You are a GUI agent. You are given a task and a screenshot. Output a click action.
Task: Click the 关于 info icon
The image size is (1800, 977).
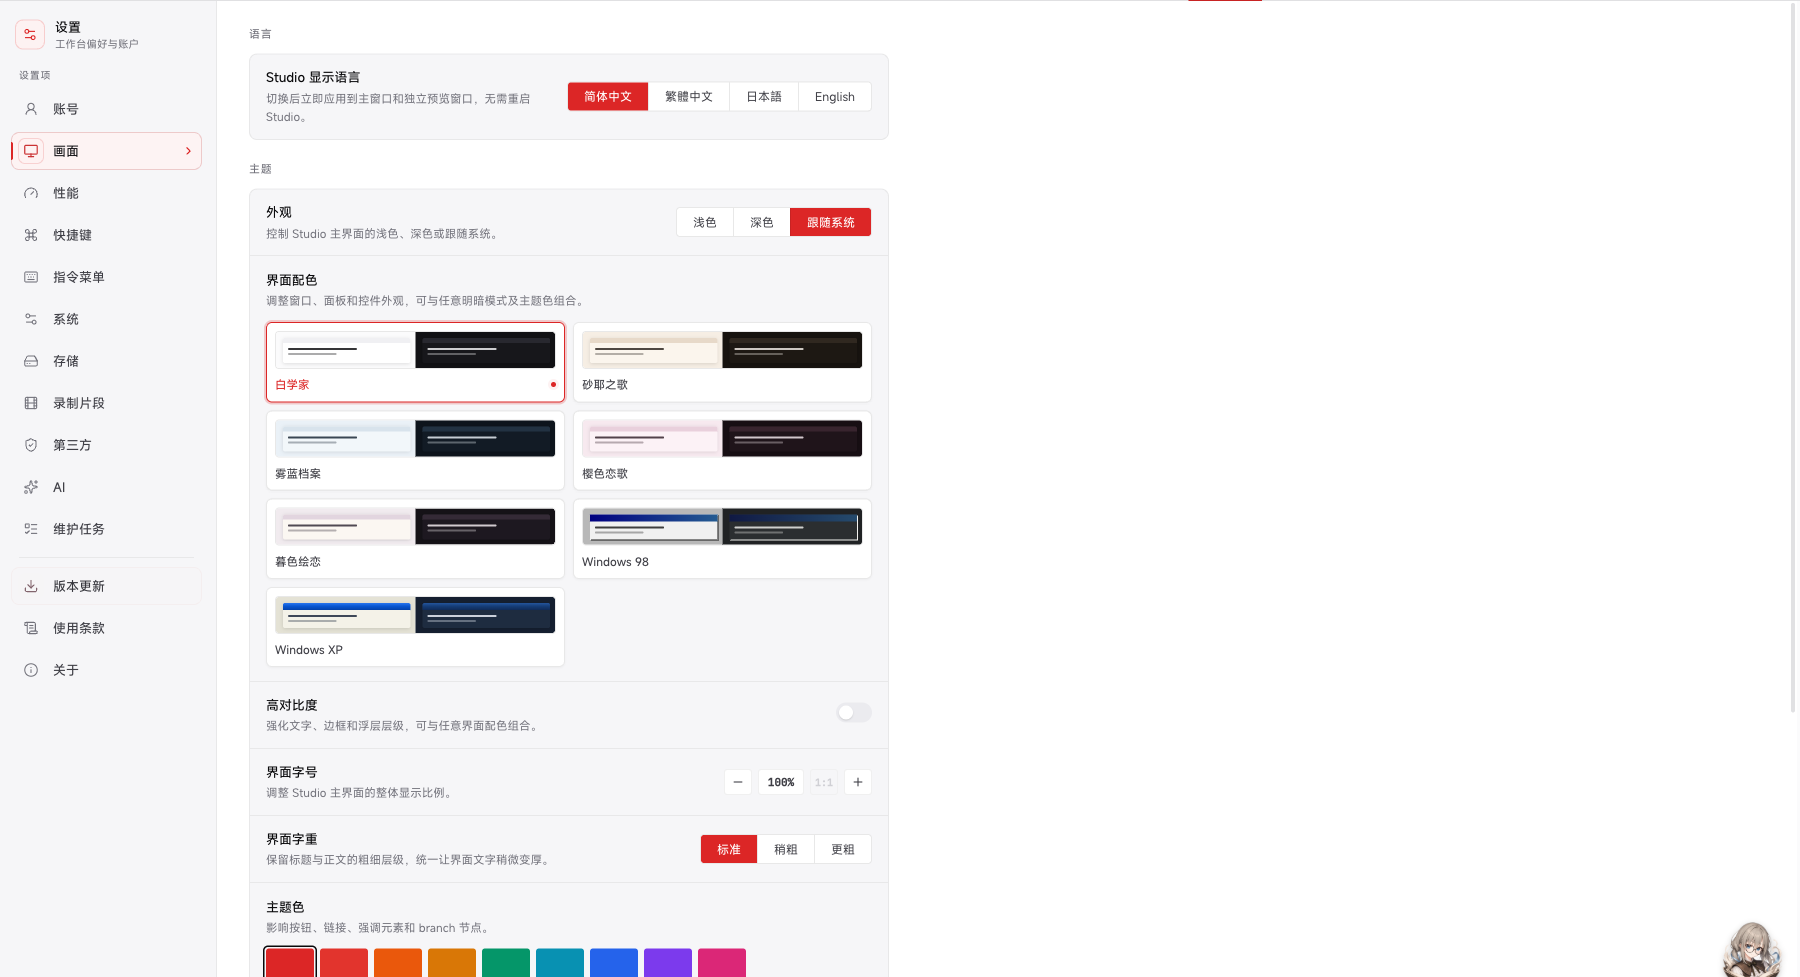click(x=31, y=670)
